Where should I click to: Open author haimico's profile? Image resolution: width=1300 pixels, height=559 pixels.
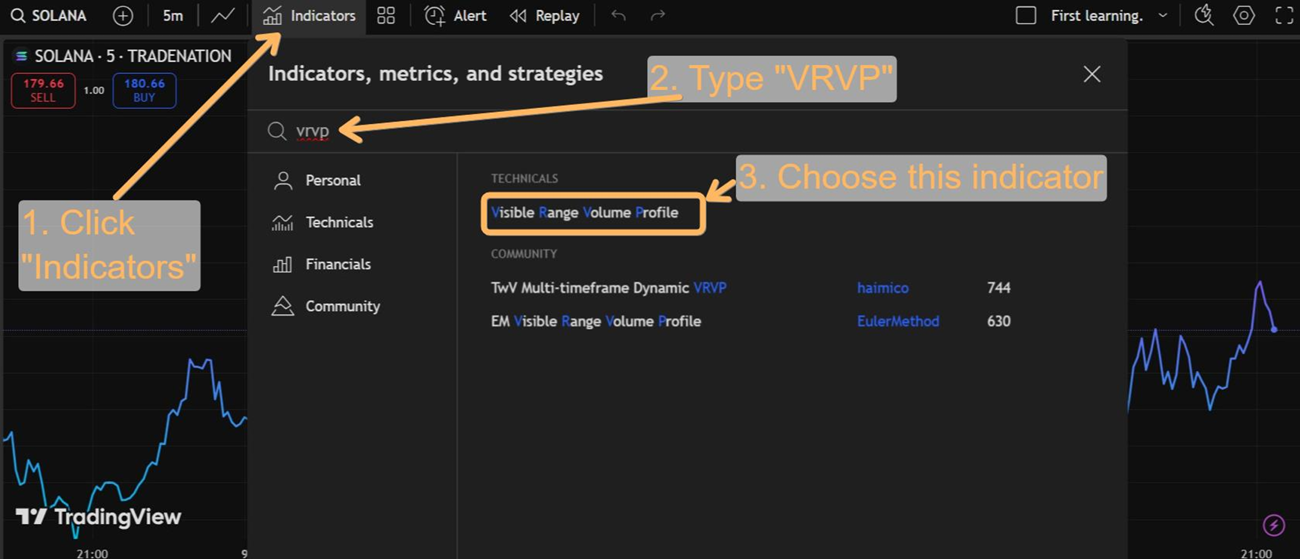pyautogui.click(x=883, y=288)
